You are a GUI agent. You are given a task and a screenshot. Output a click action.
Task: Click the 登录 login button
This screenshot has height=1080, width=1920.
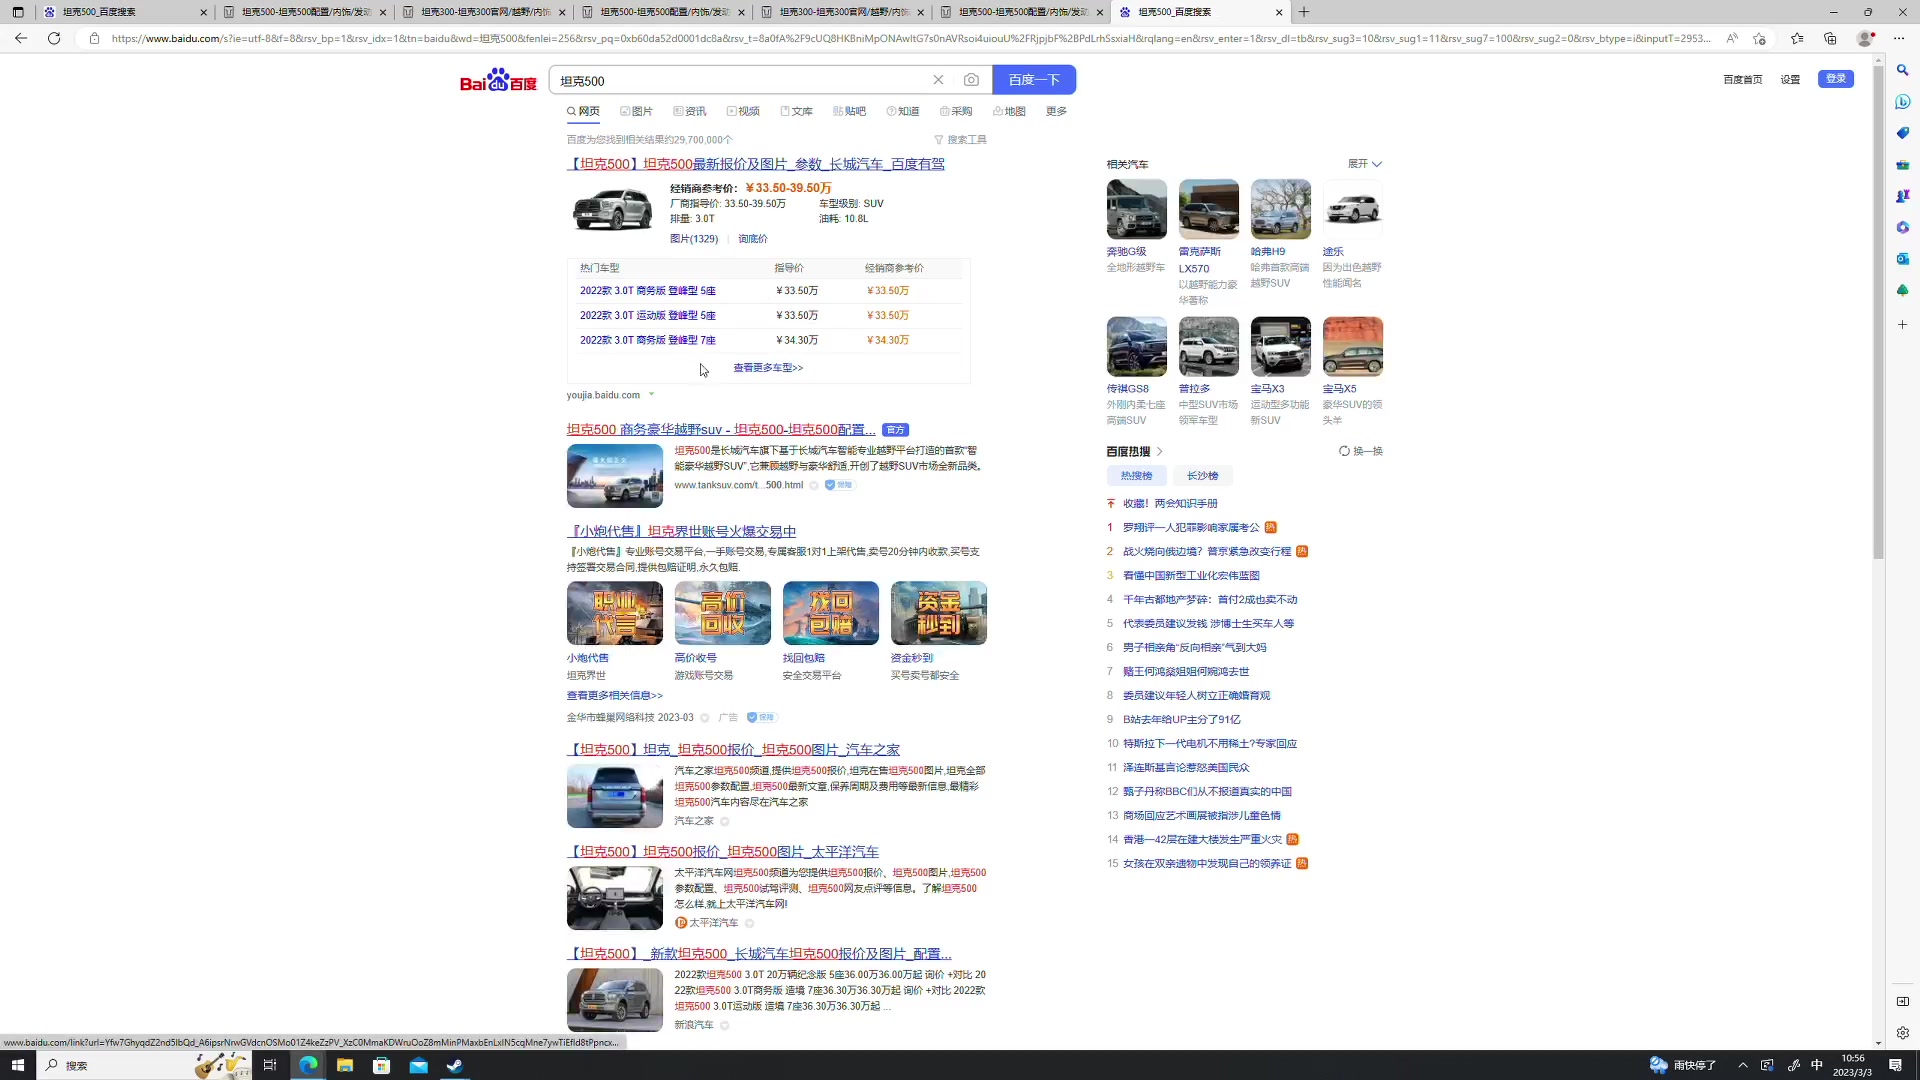click(x=1836, y=79)
